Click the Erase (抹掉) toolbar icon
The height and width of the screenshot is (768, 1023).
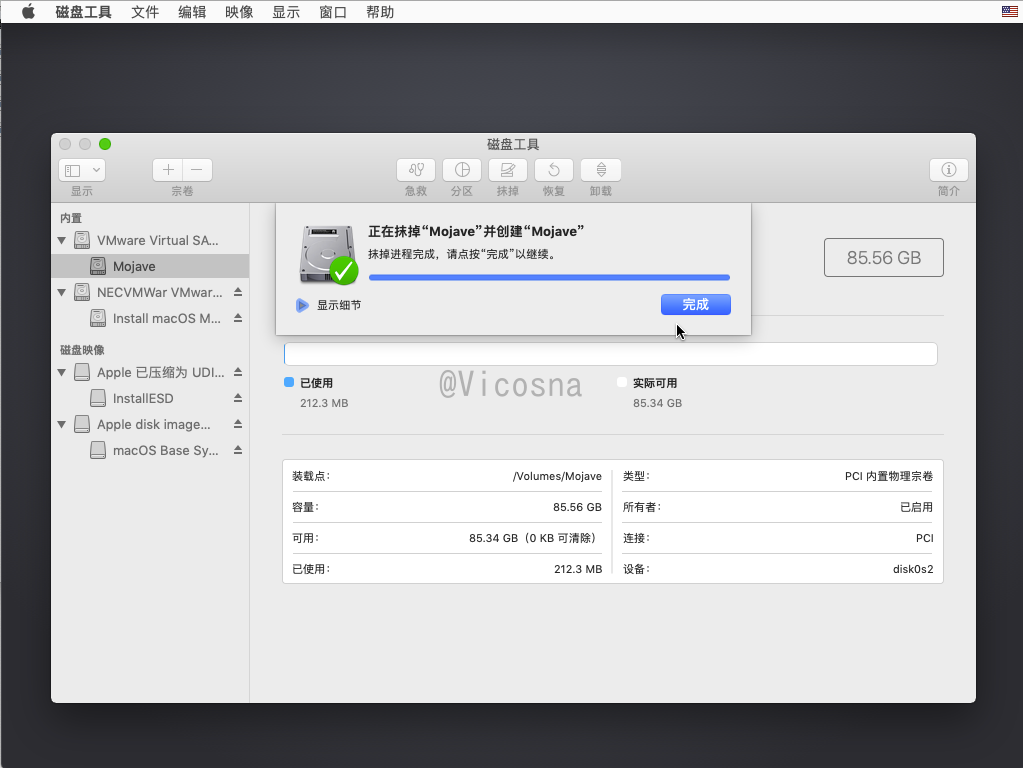click(508, 170)
